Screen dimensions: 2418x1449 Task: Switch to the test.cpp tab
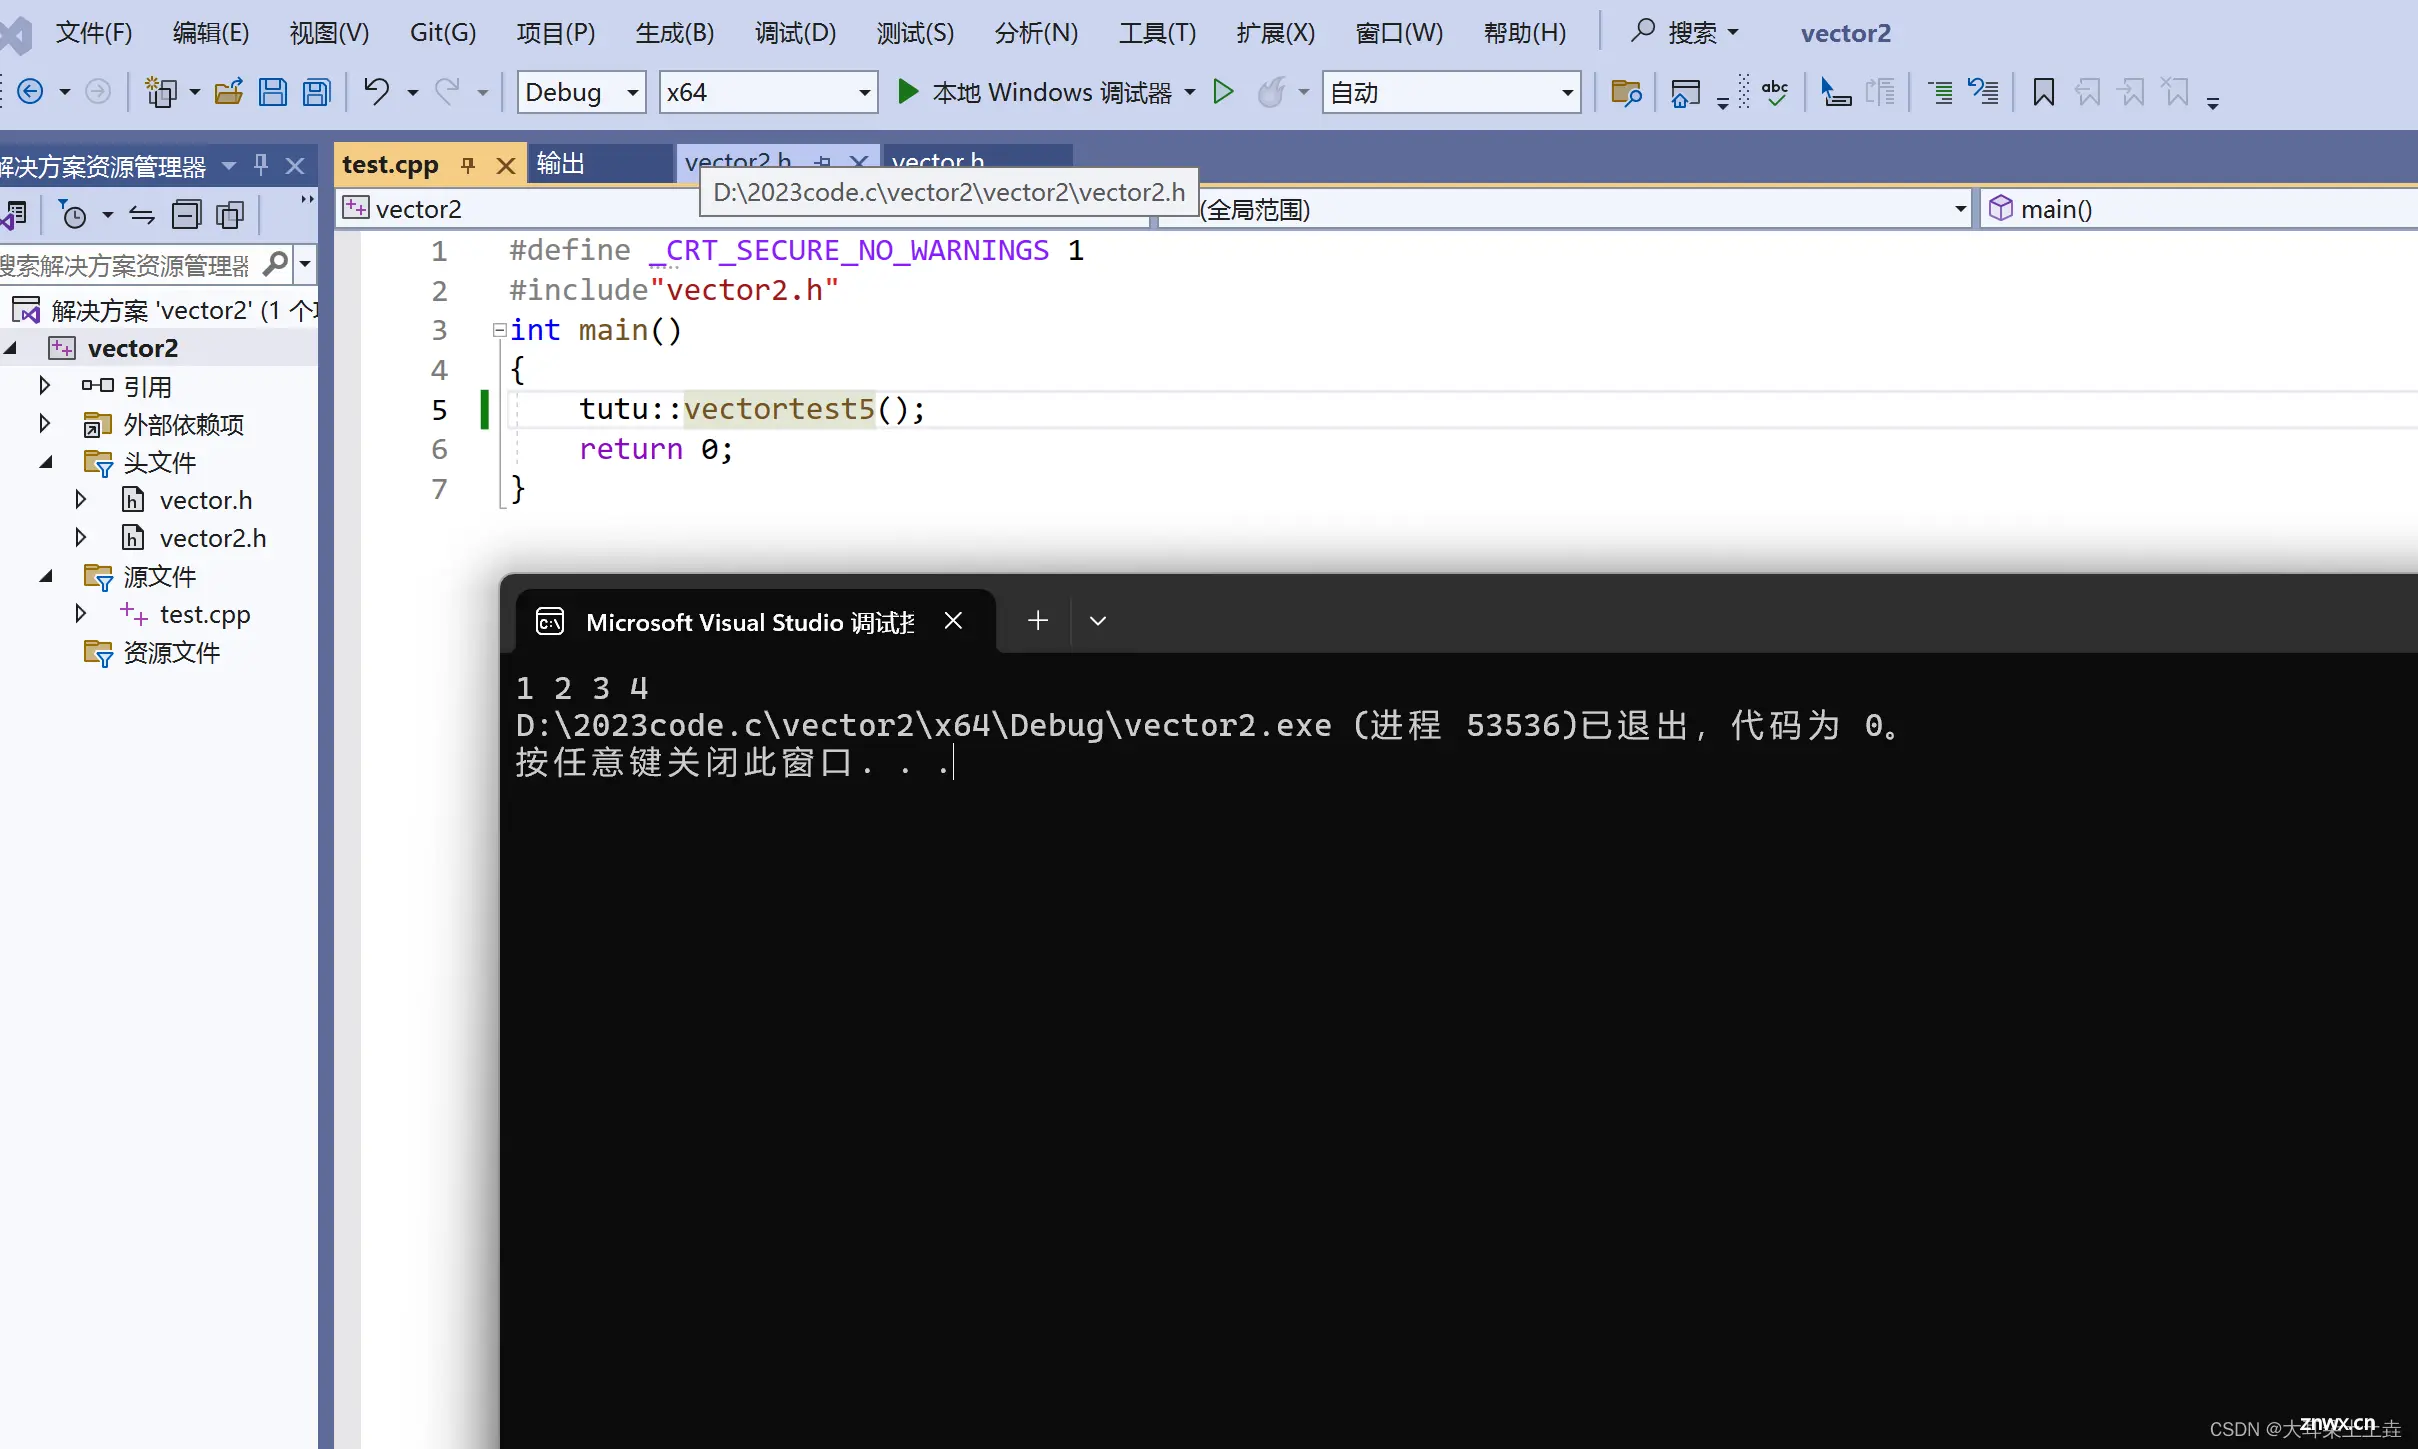click(390, 164)
